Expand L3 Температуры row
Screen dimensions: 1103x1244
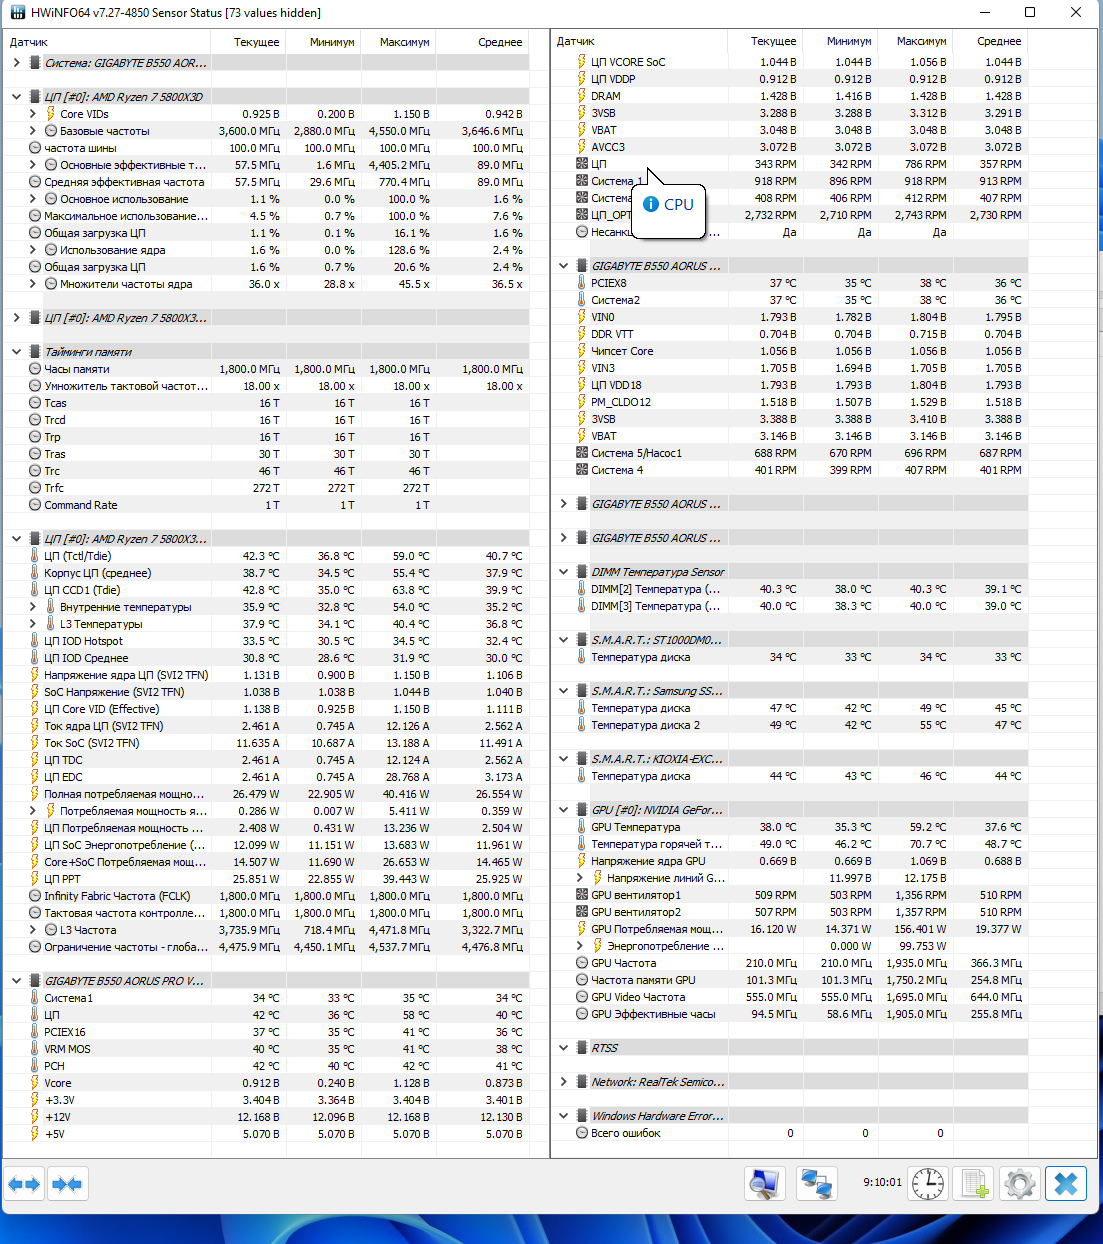pos(32,624)
